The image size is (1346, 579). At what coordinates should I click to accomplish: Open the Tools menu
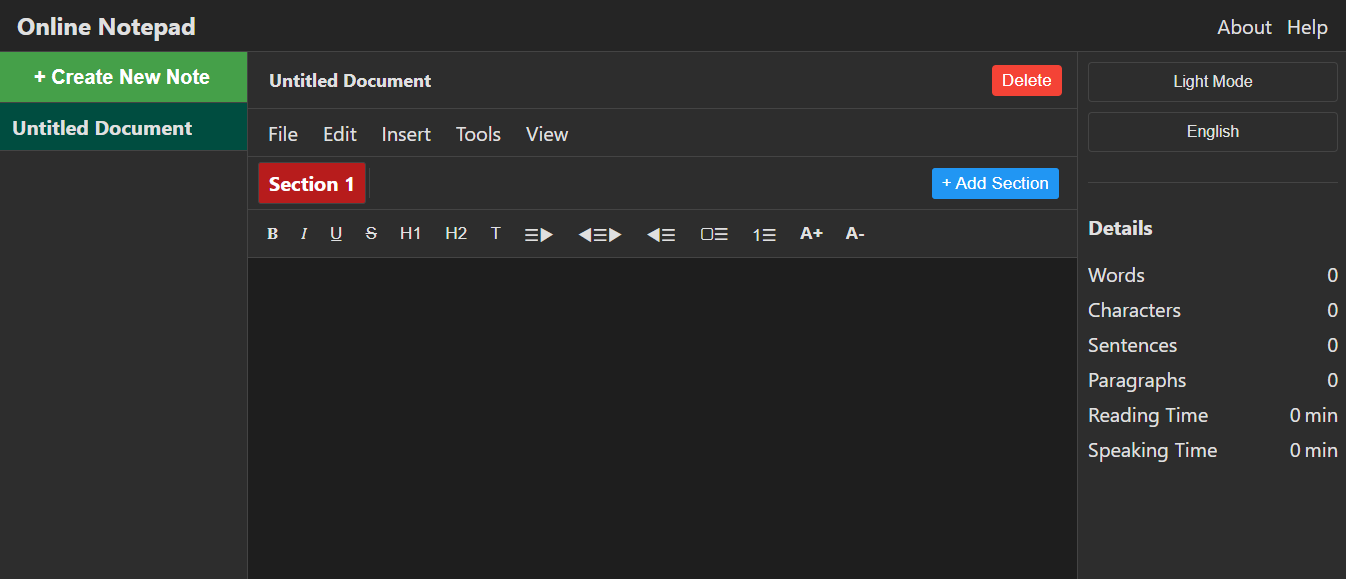click(x=478, y=133)
